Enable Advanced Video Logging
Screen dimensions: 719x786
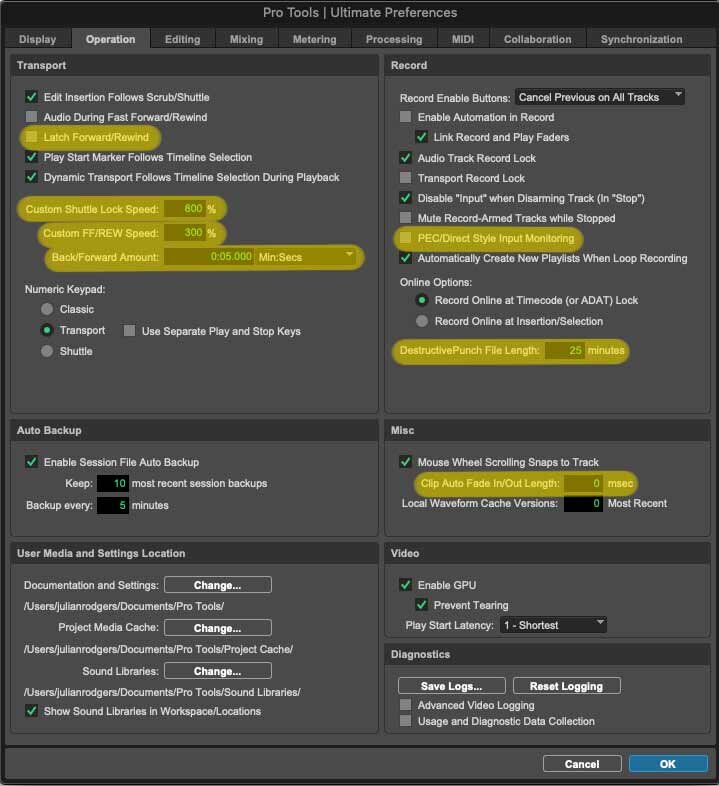(406, 705)
